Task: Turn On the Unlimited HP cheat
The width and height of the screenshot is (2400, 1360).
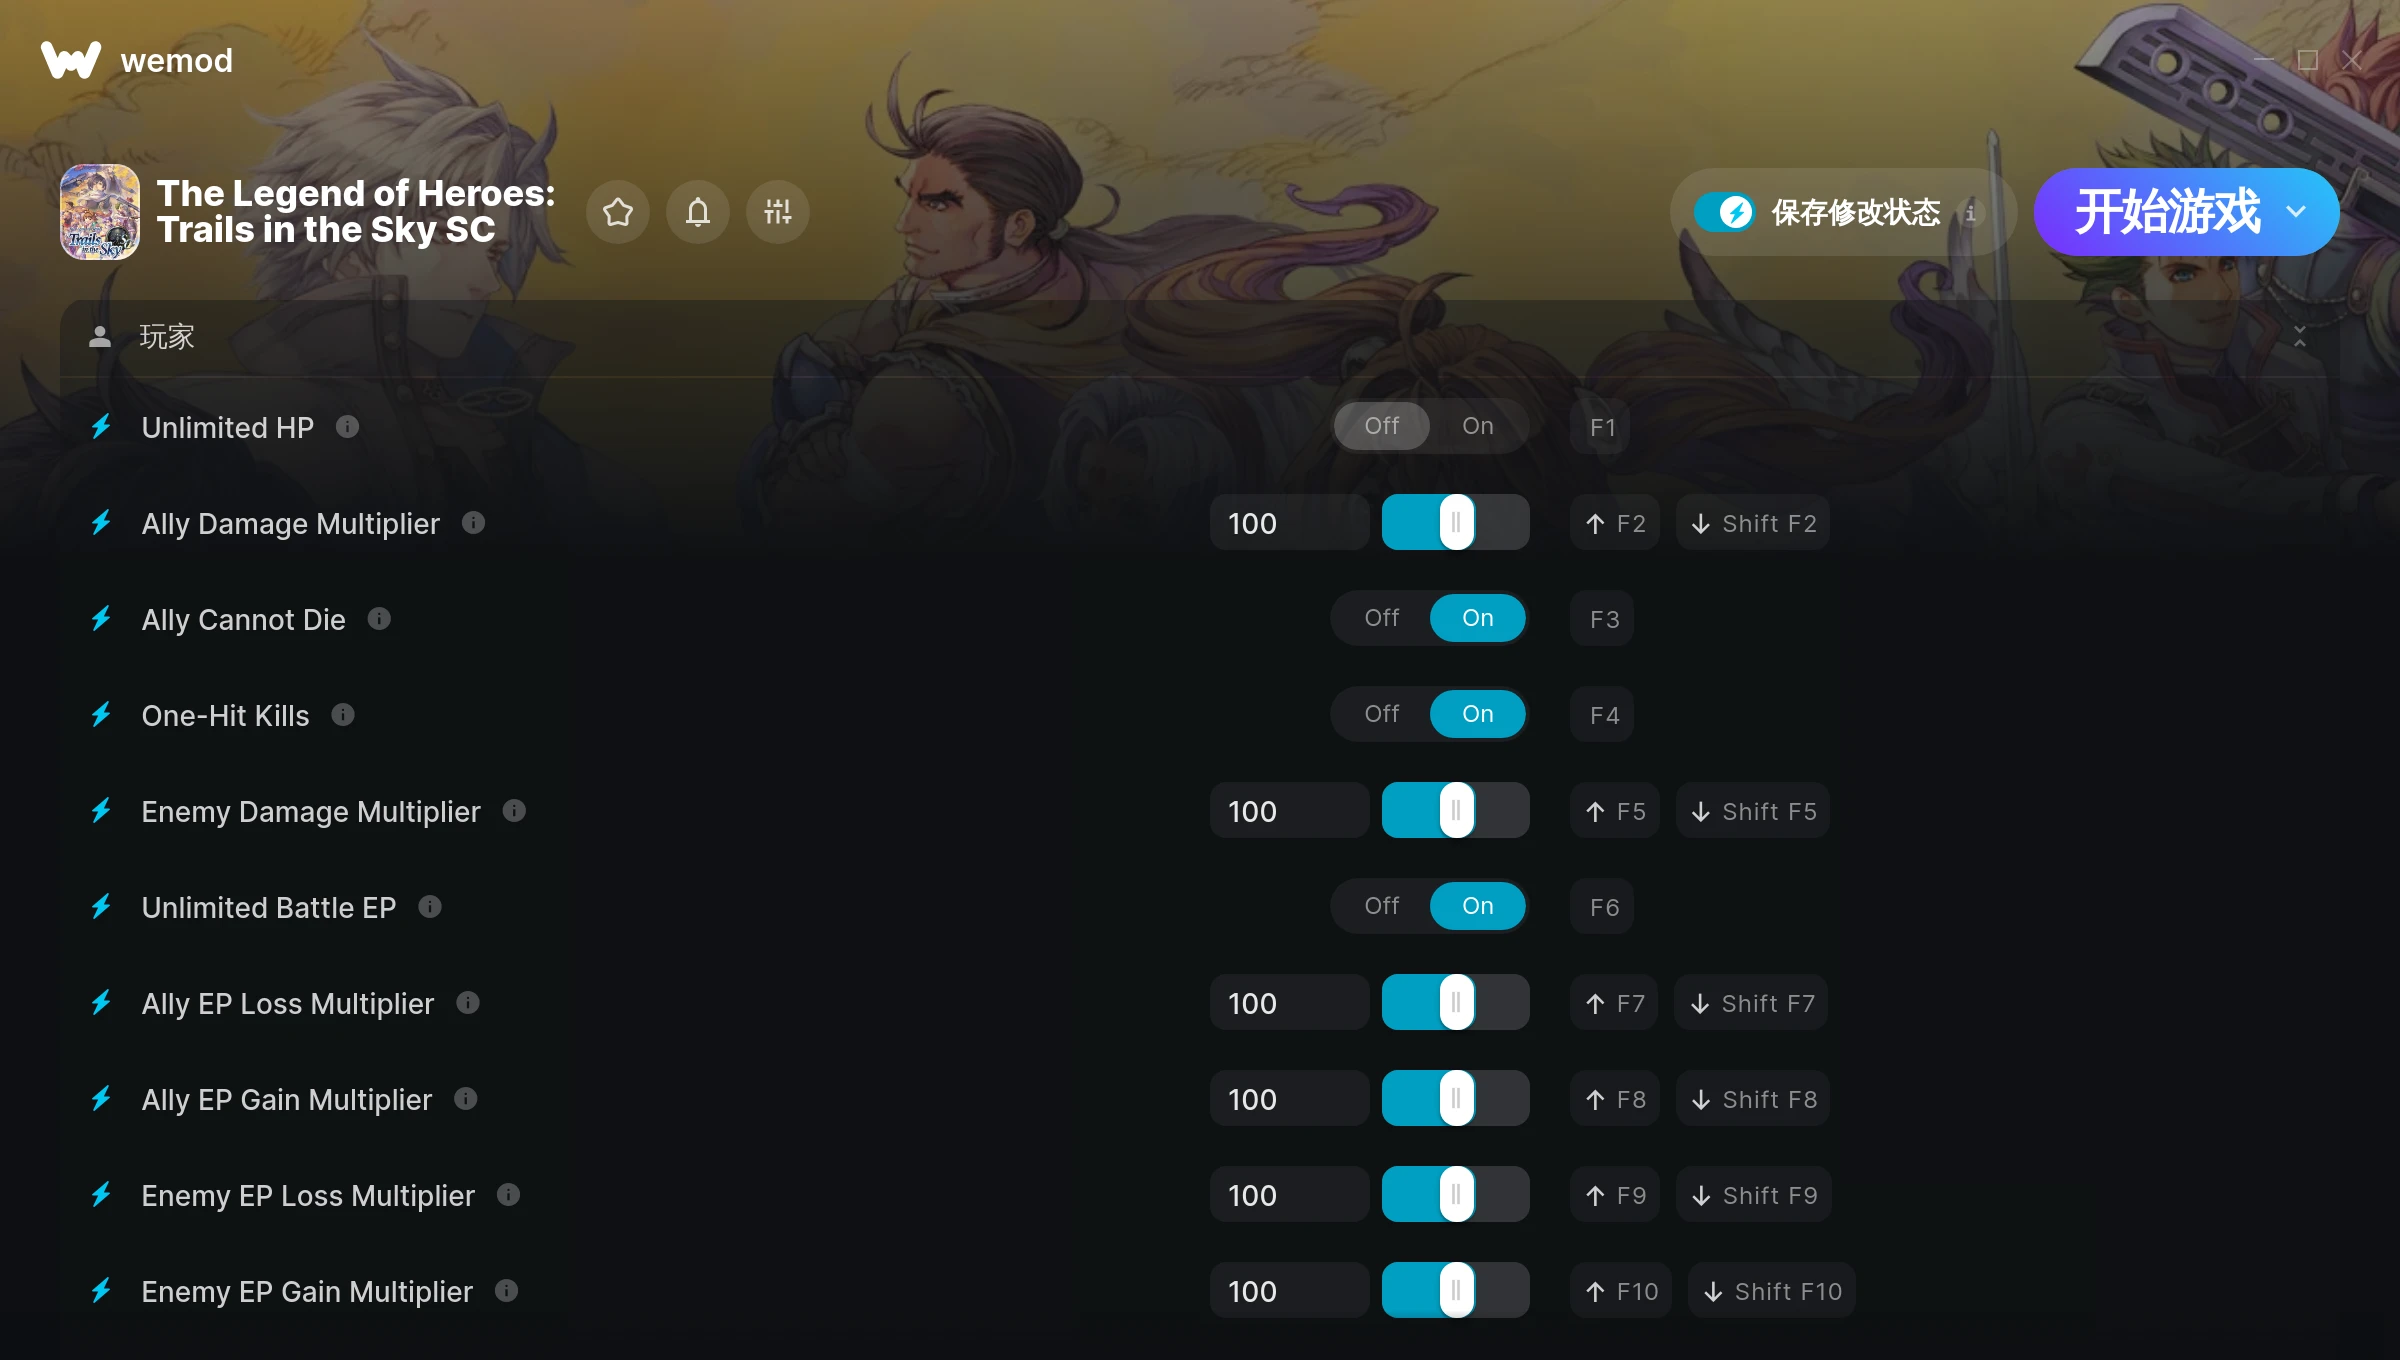Action: pyautogui.click(x=1477, y=426)
